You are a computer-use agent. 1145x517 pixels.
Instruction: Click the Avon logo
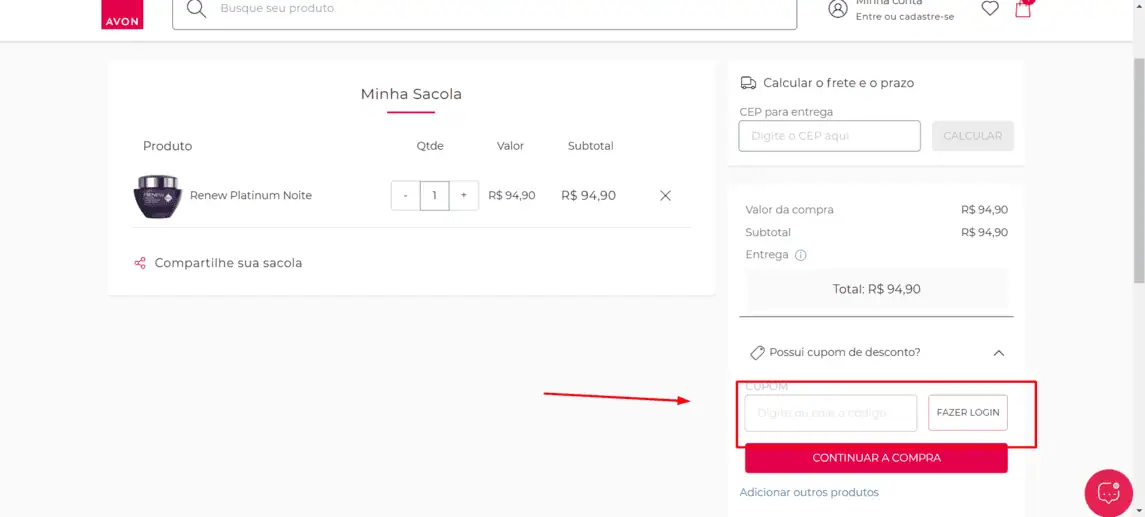click(x=122, y=15)
